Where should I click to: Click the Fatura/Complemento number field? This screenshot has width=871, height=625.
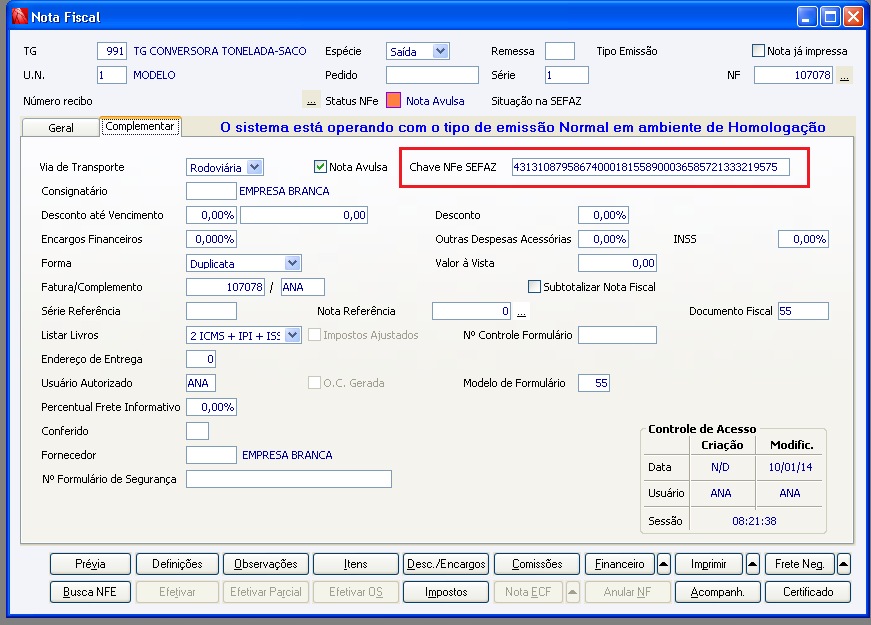coord(226,287)
